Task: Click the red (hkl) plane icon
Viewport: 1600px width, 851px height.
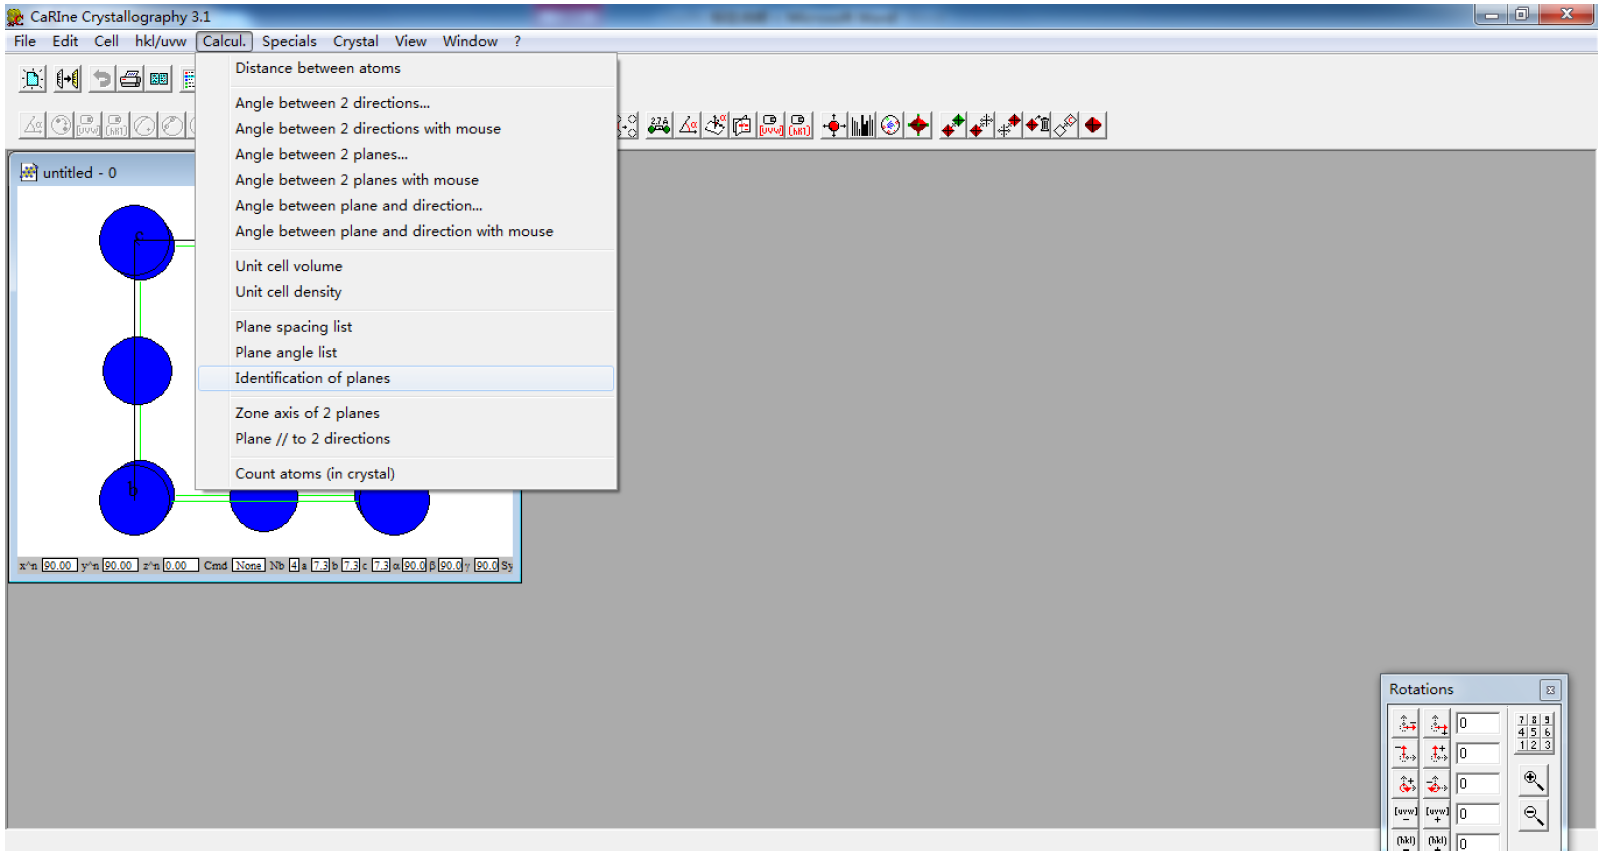Action: (x=799, y=125)
